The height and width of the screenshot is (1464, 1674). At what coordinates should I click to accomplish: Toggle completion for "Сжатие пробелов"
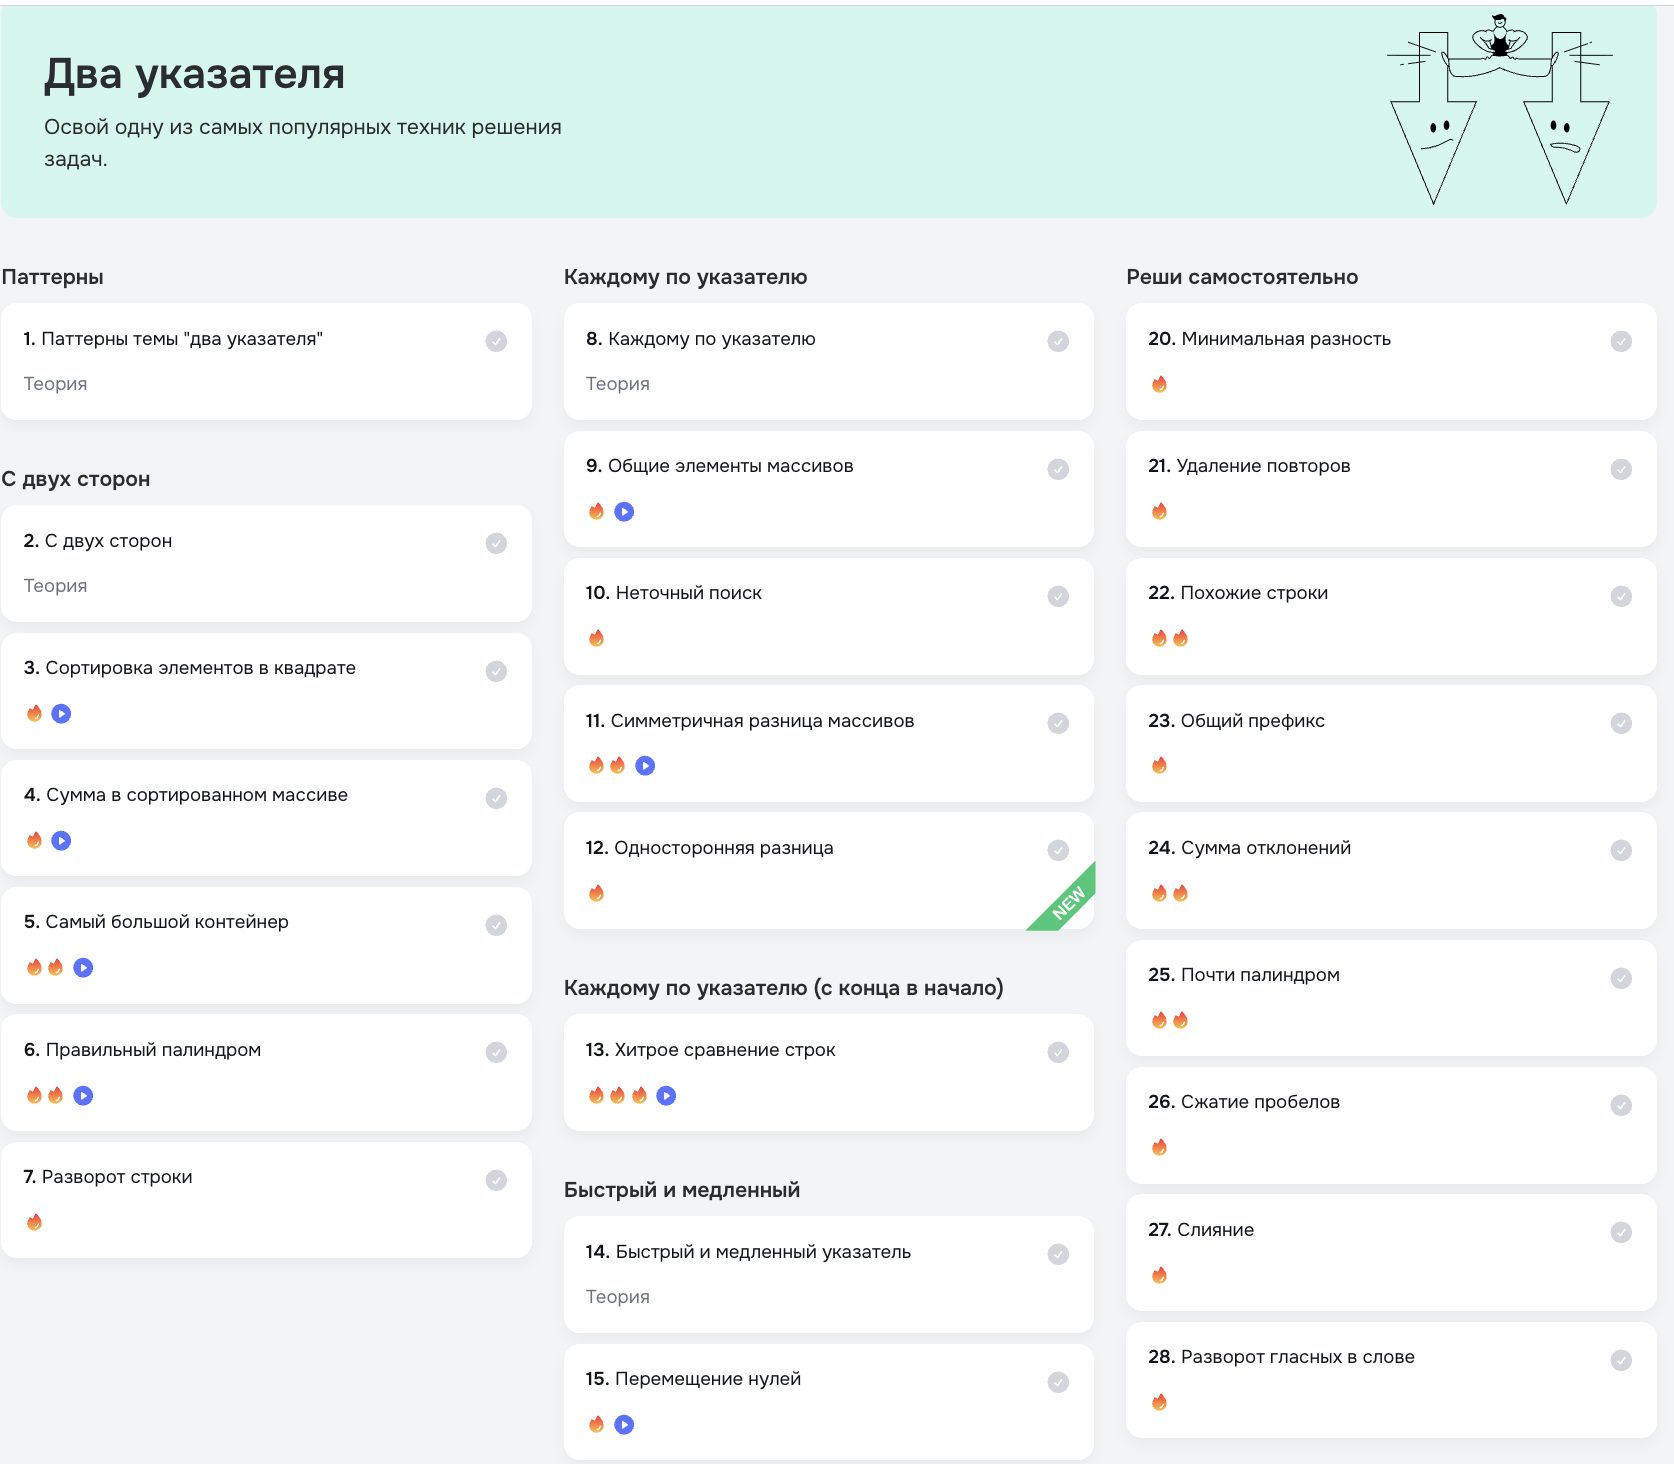tap(1621, 1104)
